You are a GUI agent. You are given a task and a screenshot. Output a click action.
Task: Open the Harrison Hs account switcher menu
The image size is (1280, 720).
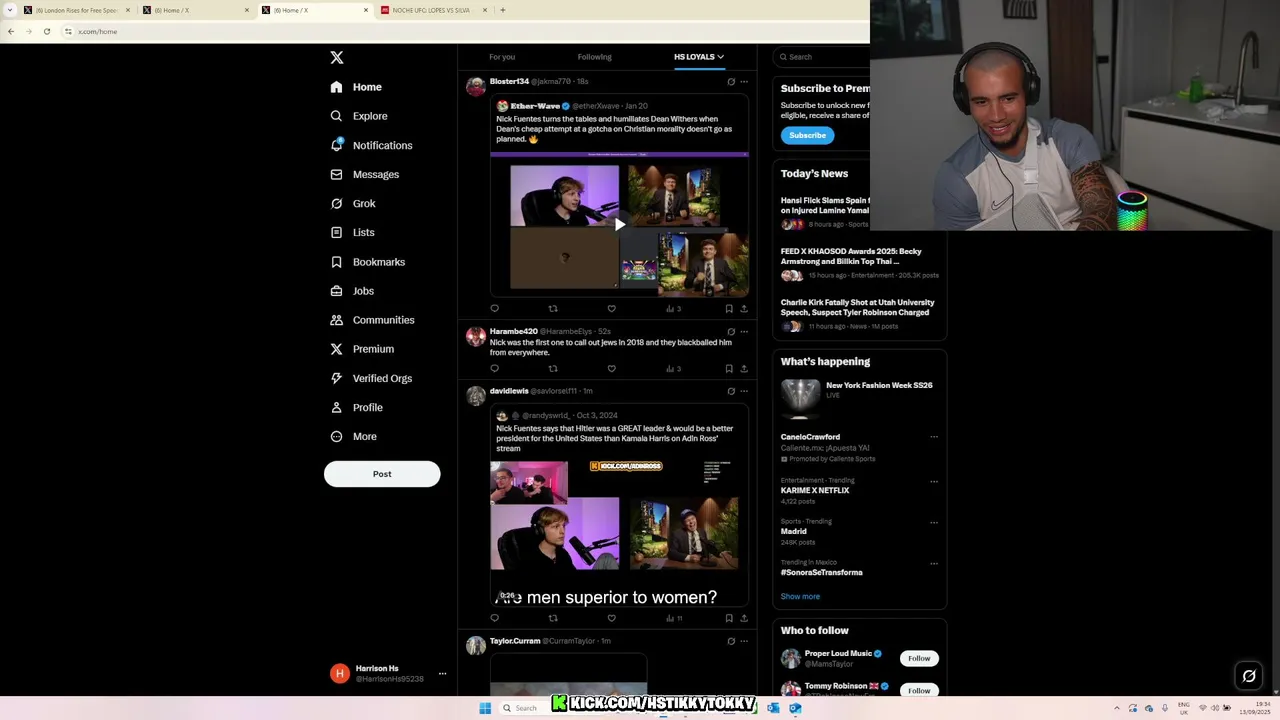click(442, 674)
